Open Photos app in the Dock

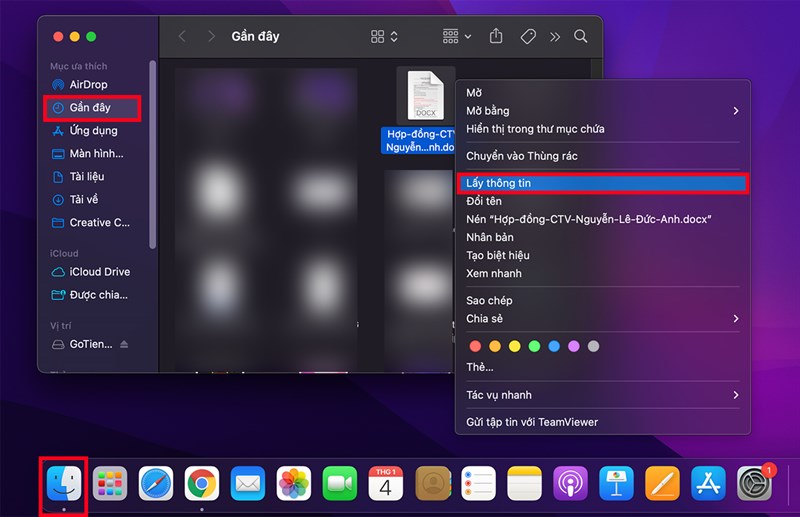coord(294,483)
